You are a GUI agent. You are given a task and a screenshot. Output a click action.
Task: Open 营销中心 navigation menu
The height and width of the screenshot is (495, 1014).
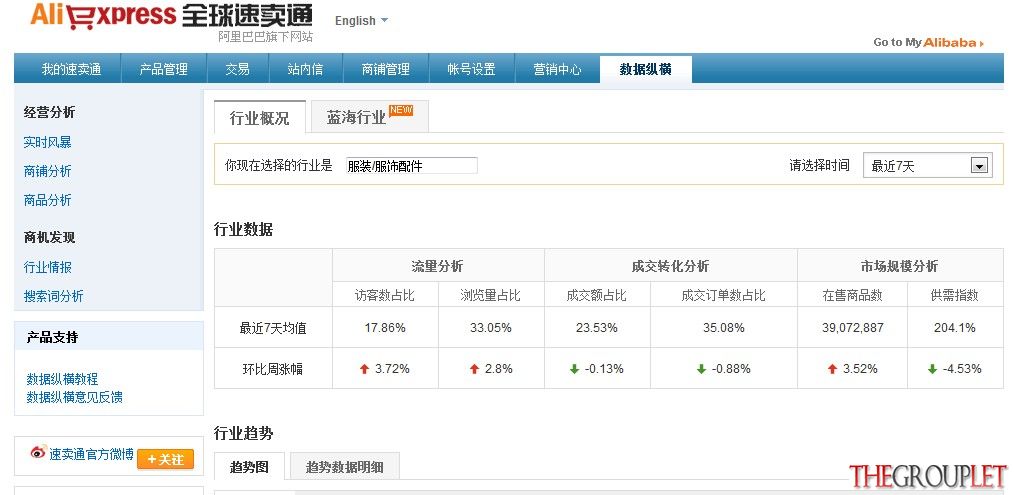(557, 69)
